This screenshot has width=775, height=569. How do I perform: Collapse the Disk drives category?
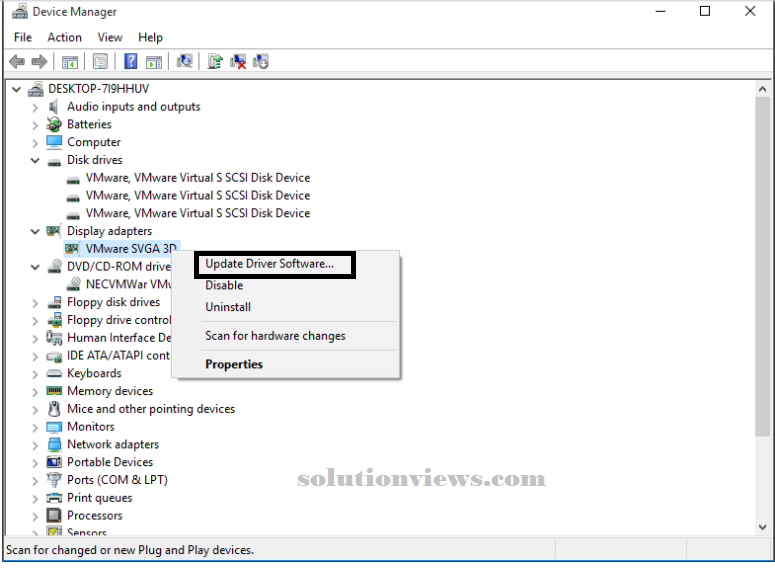coord(35,161)
